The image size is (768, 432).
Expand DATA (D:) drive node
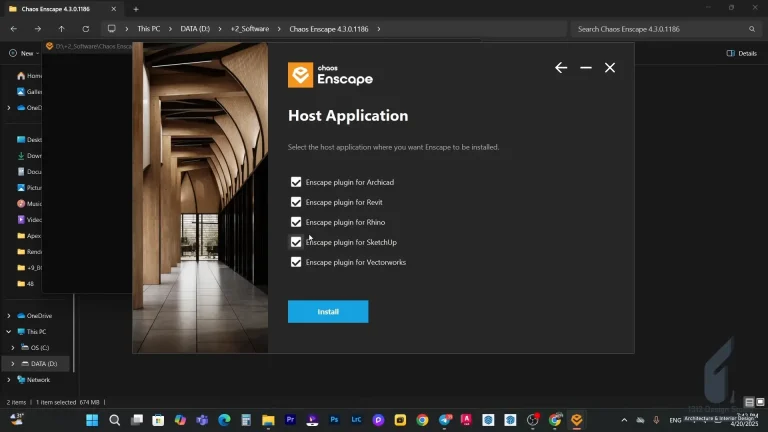[13, 364]
